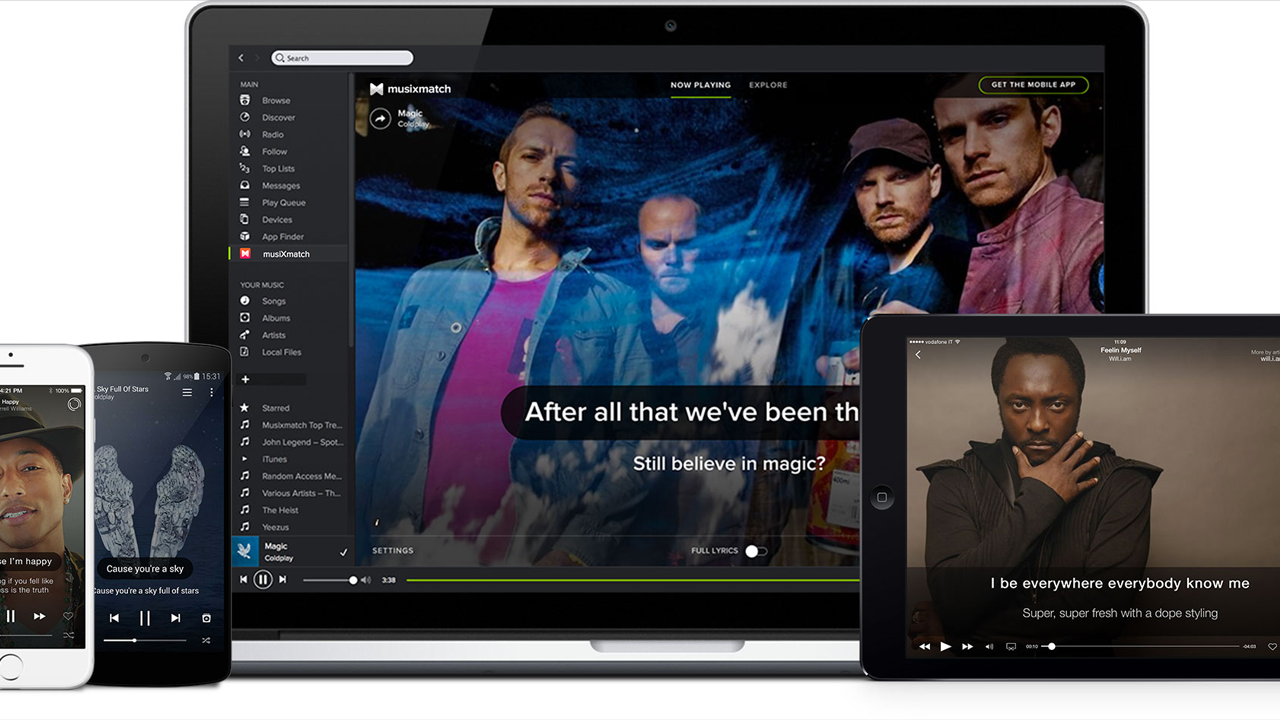This screenshot has height=720, width=1280.
Task: Click the green laptop track progress bar
Action: pyautogui.click(x=633, y=580)
